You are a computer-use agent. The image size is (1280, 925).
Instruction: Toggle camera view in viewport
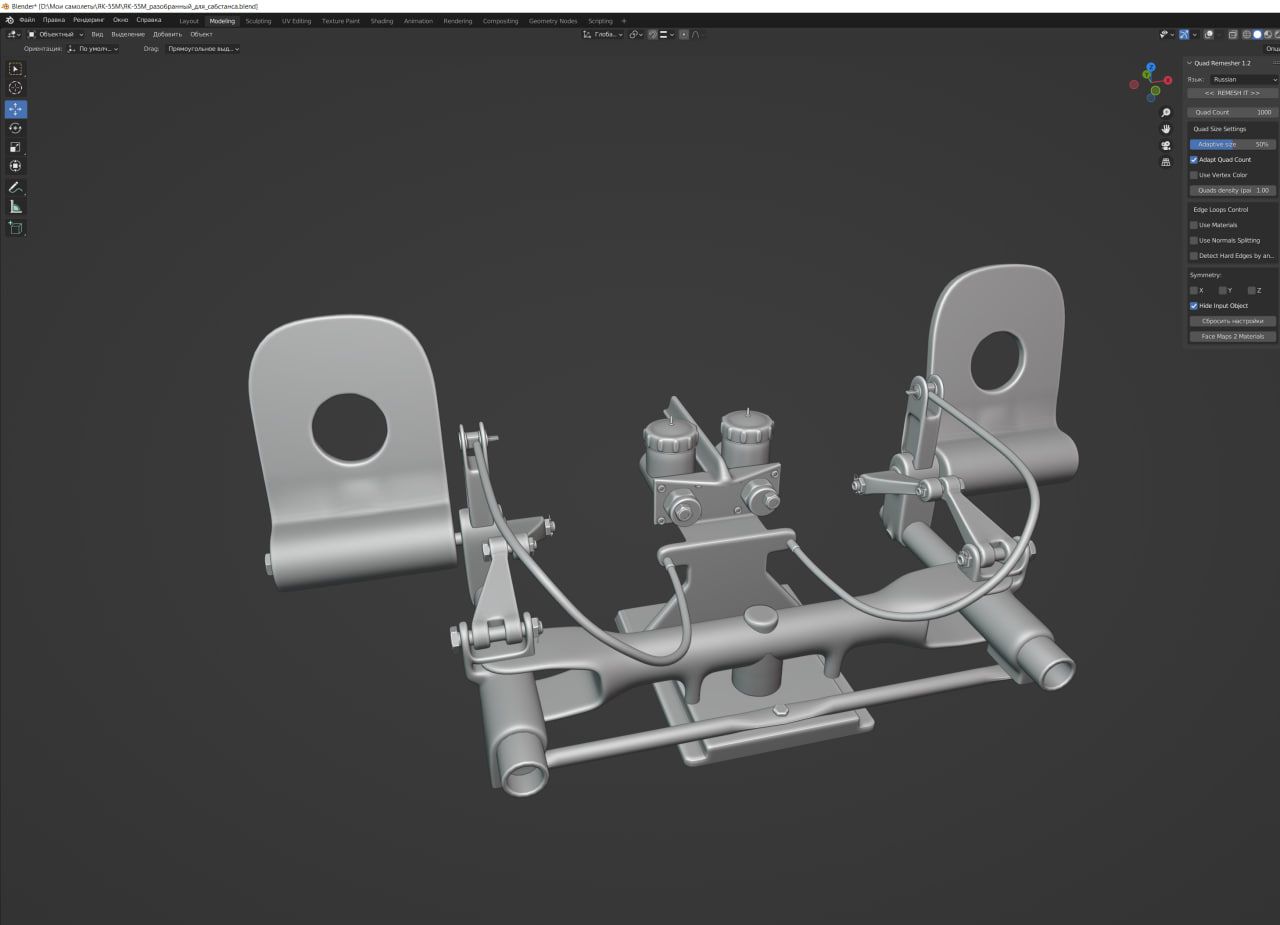click(x=1166, y=145)
